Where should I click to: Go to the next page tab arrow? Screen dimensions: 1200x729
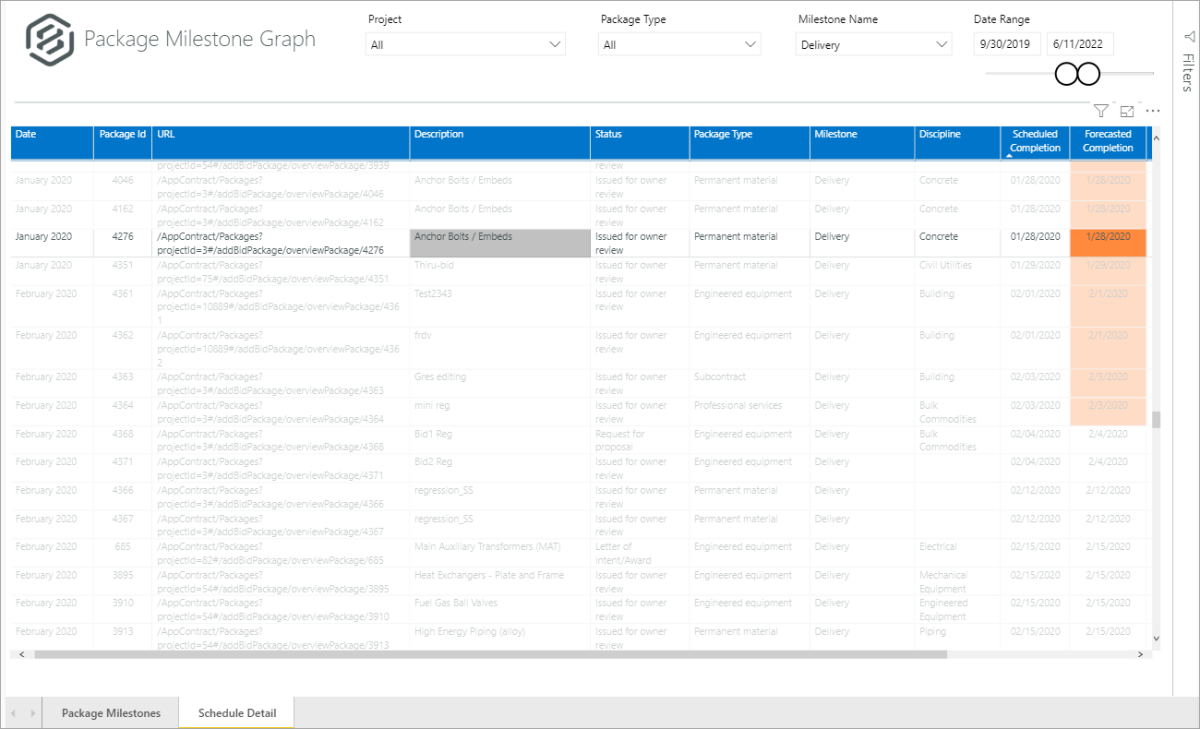click(x=33, y=713)
